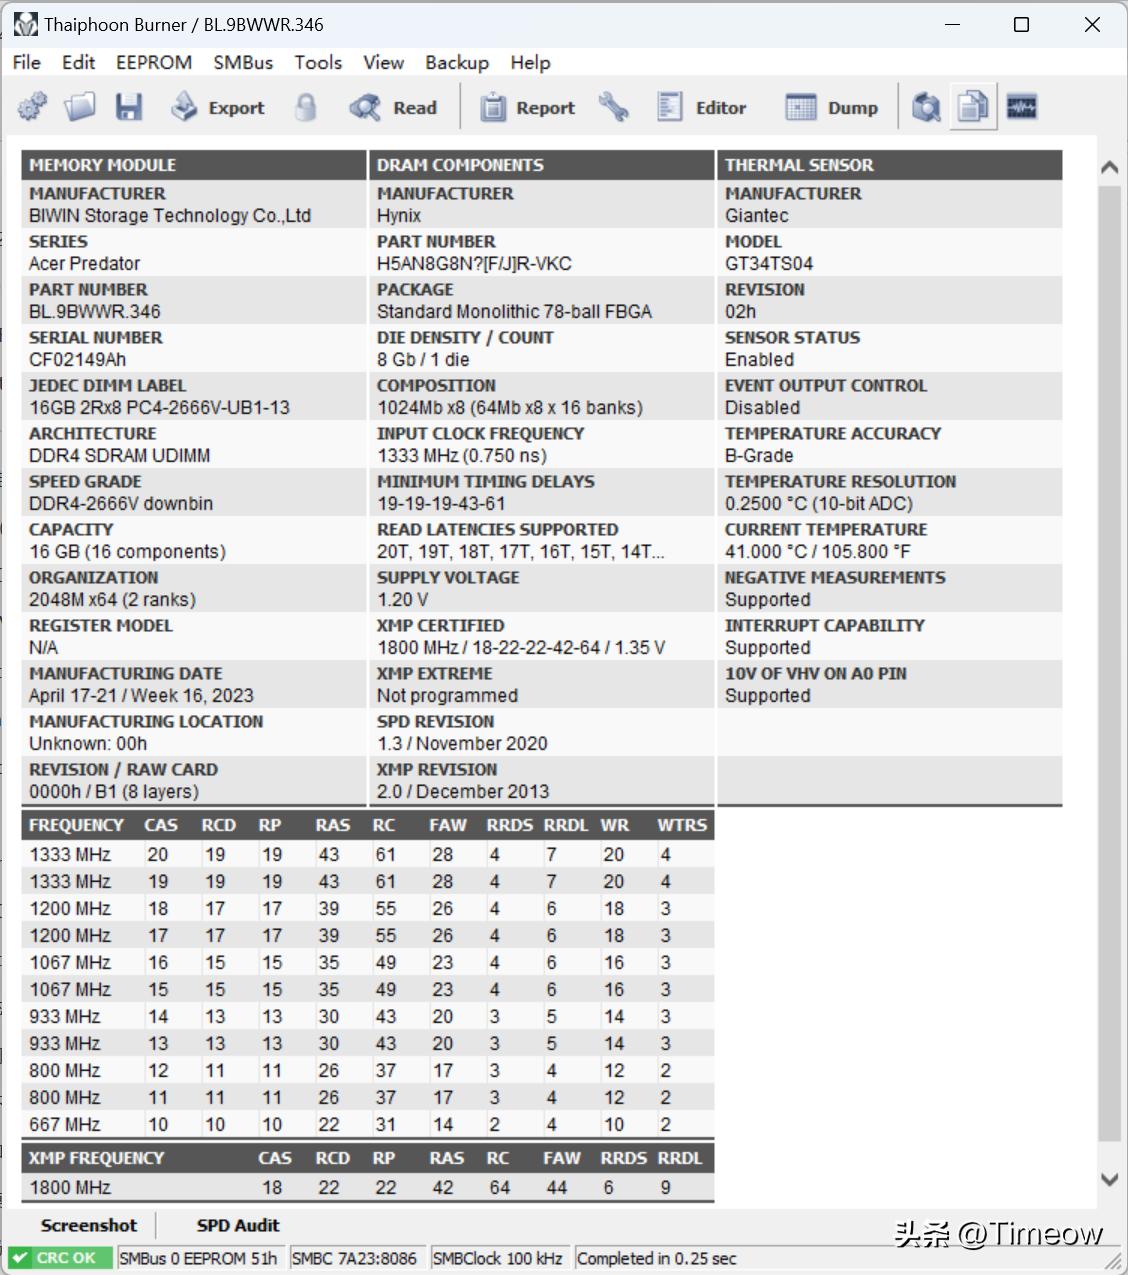Click the serial number CF02149Ah

[x=78, y=359]
